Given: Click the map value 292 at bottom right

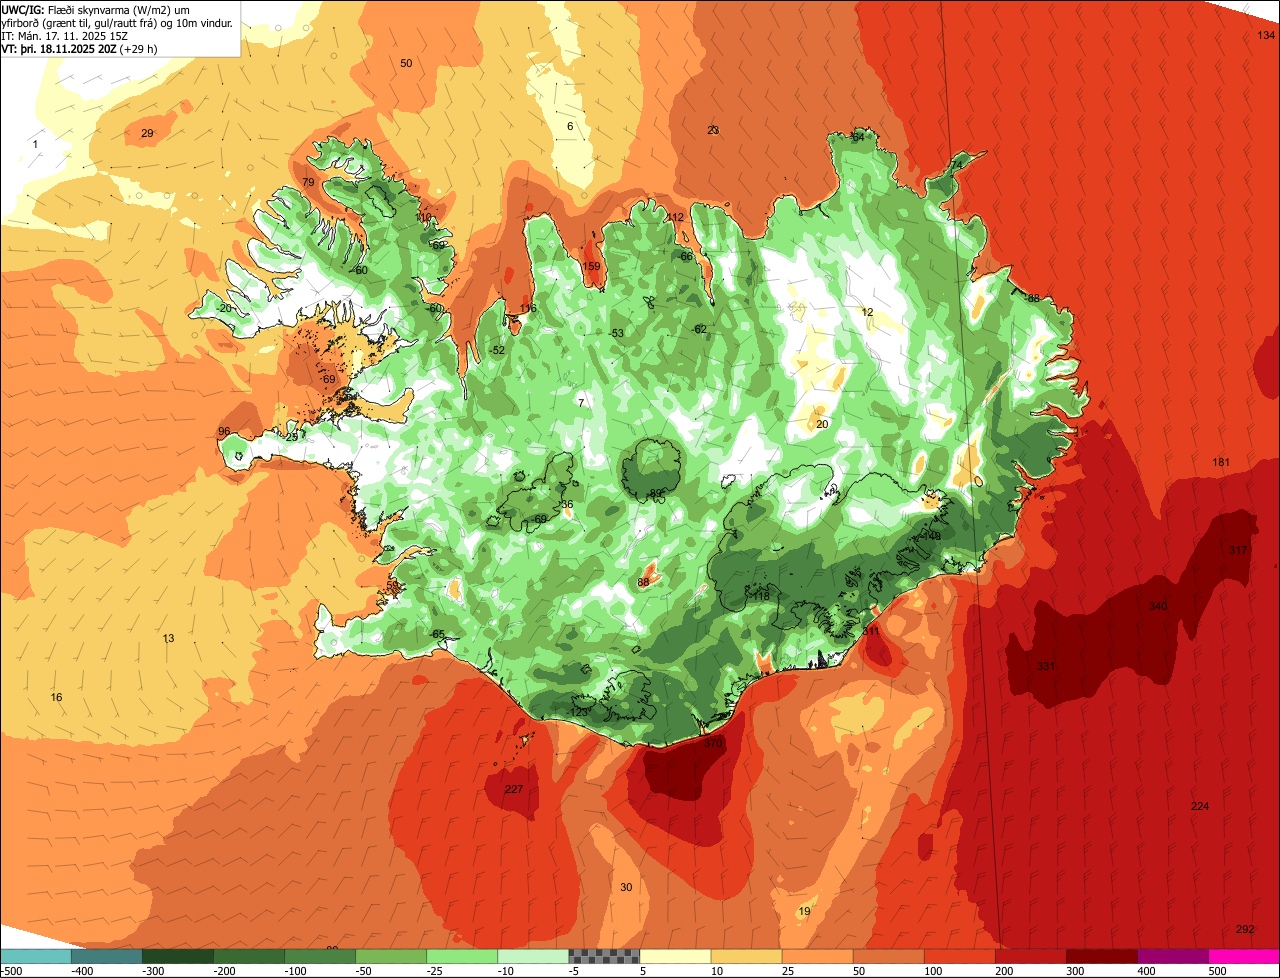Looking at the screenshot, I should click(x=1245, y=929).
